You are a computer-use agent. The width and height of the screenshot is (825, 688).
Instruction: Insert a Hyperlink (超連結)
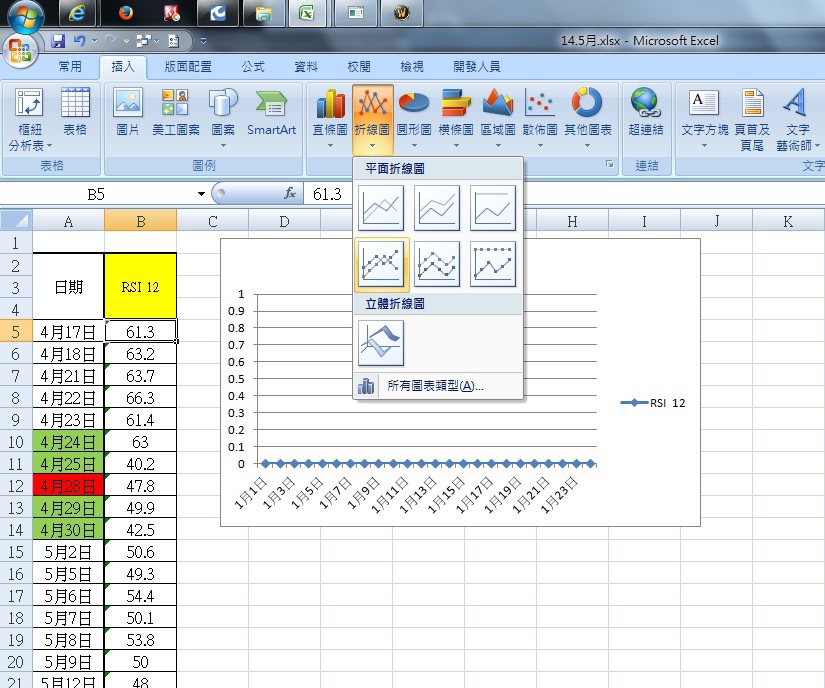646,112
